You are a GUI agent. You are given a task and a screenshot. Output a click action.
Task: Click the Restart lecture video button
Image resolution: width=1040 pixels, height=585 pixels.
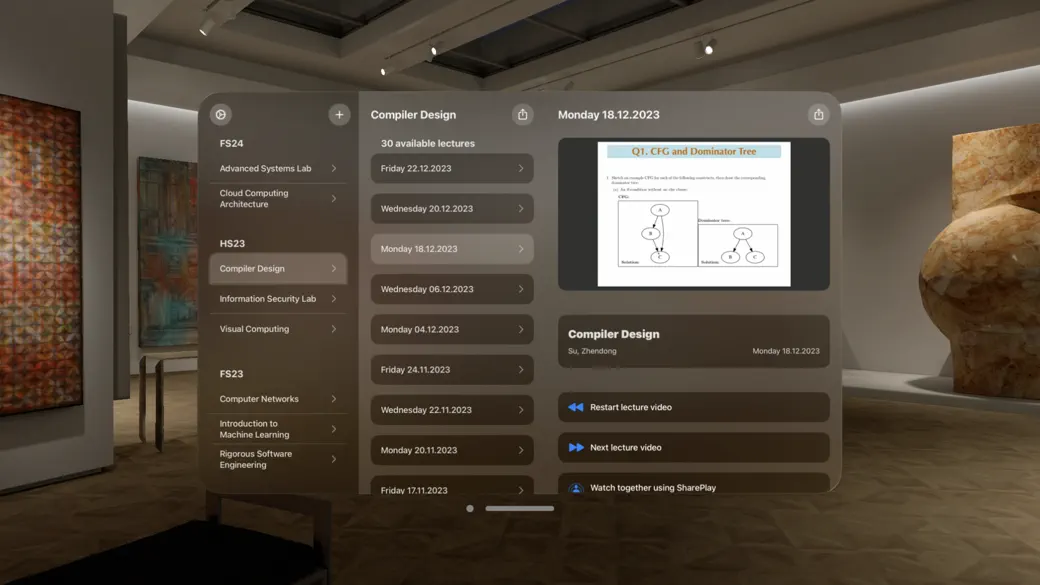694,407
